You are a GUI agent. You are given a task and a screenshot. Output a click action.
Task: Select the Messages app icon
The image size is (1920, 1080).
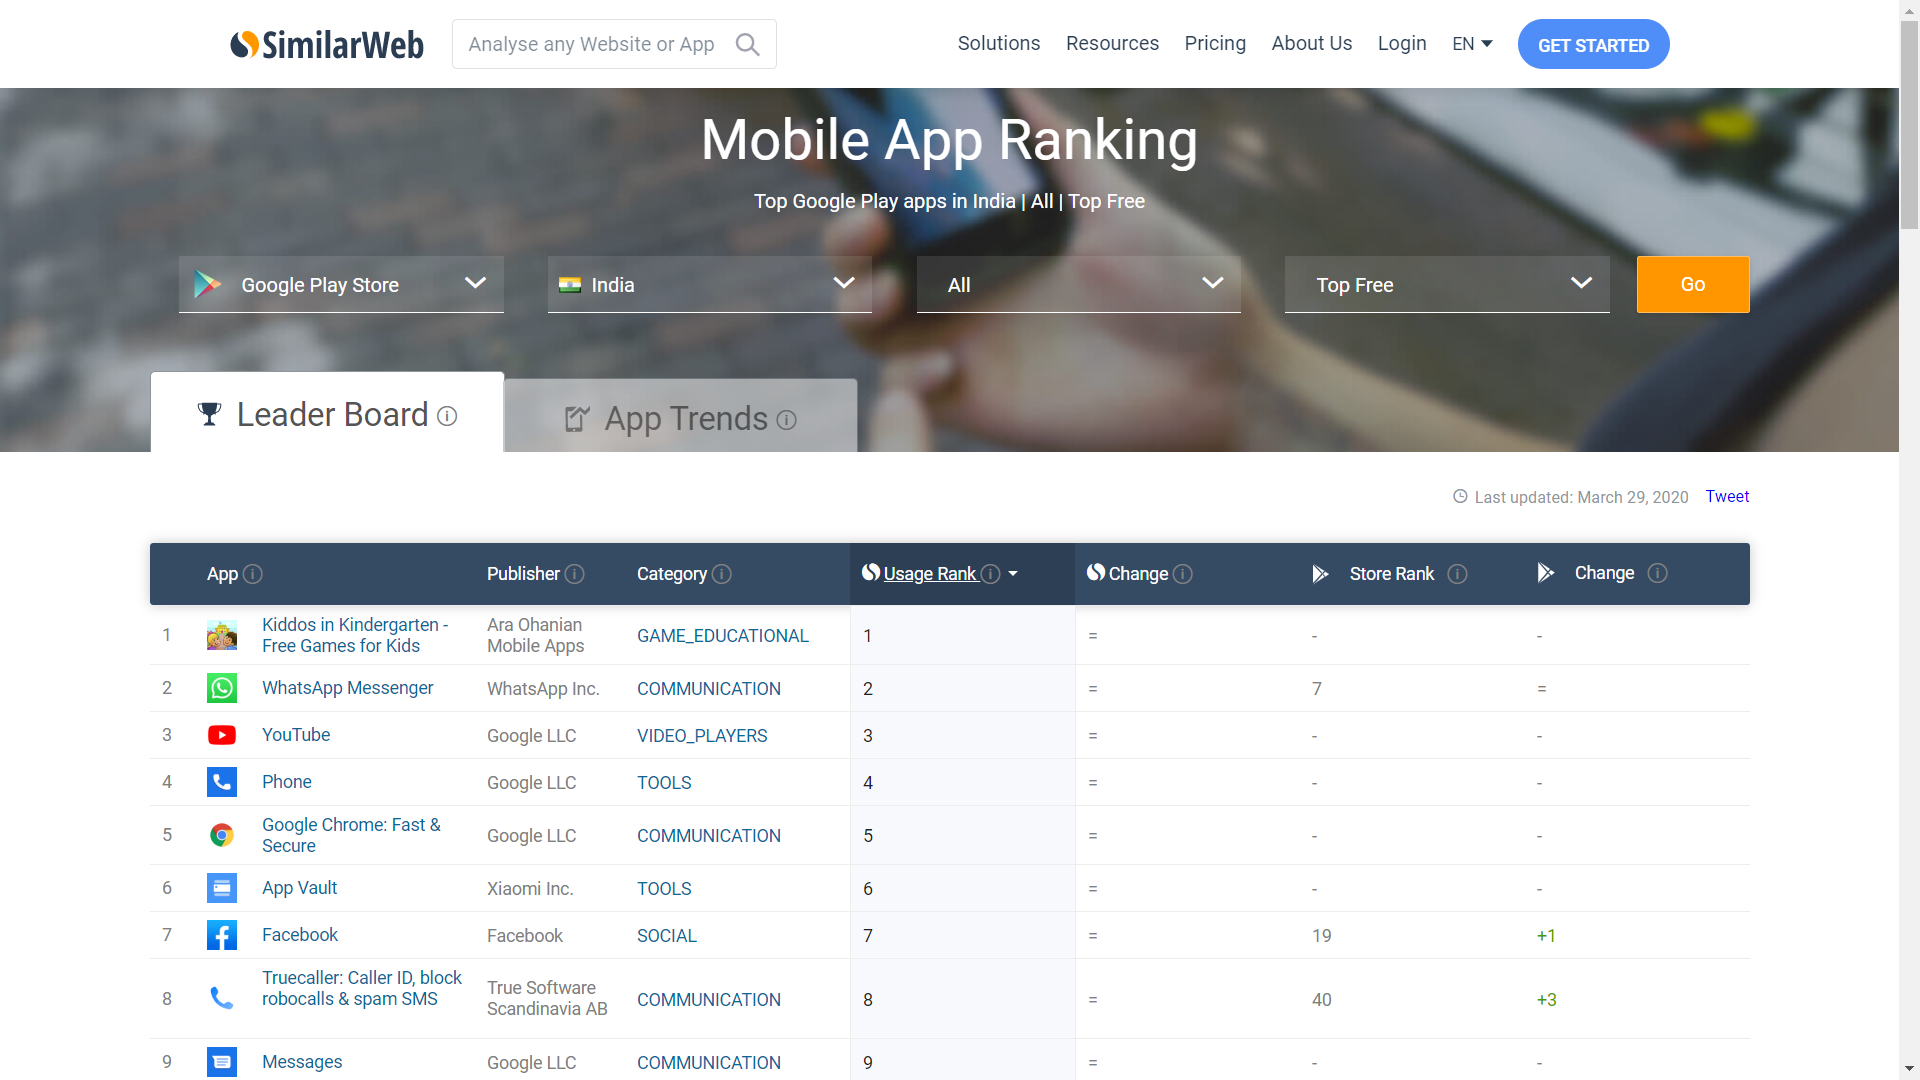pyautogui.click(x=221, y=1062)
